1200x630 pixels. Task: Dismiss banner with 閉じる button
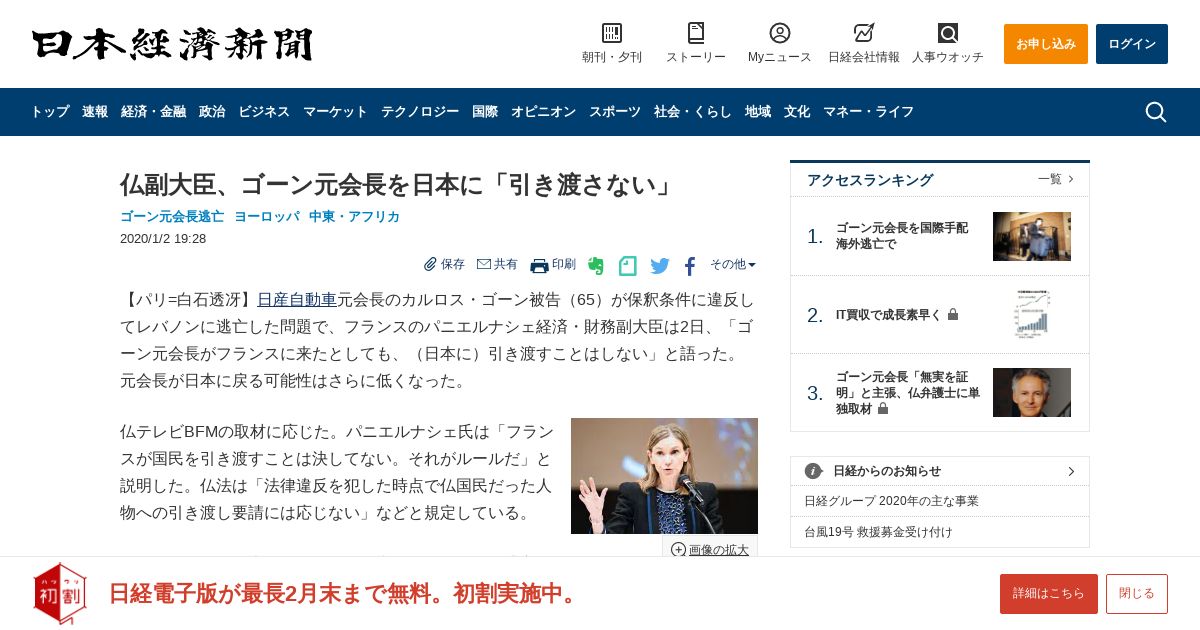point(1137,594)
